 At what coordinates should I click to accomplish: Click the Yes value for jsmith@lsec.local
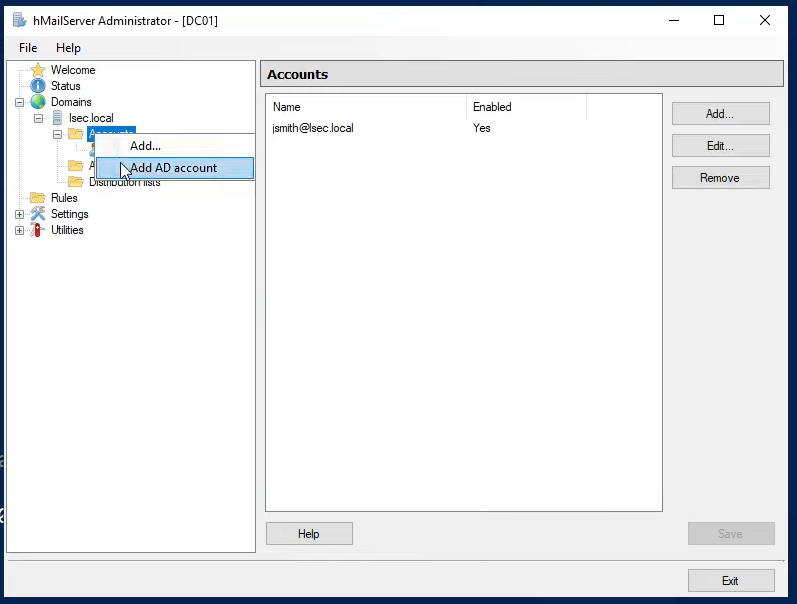(x=481, y=128)
